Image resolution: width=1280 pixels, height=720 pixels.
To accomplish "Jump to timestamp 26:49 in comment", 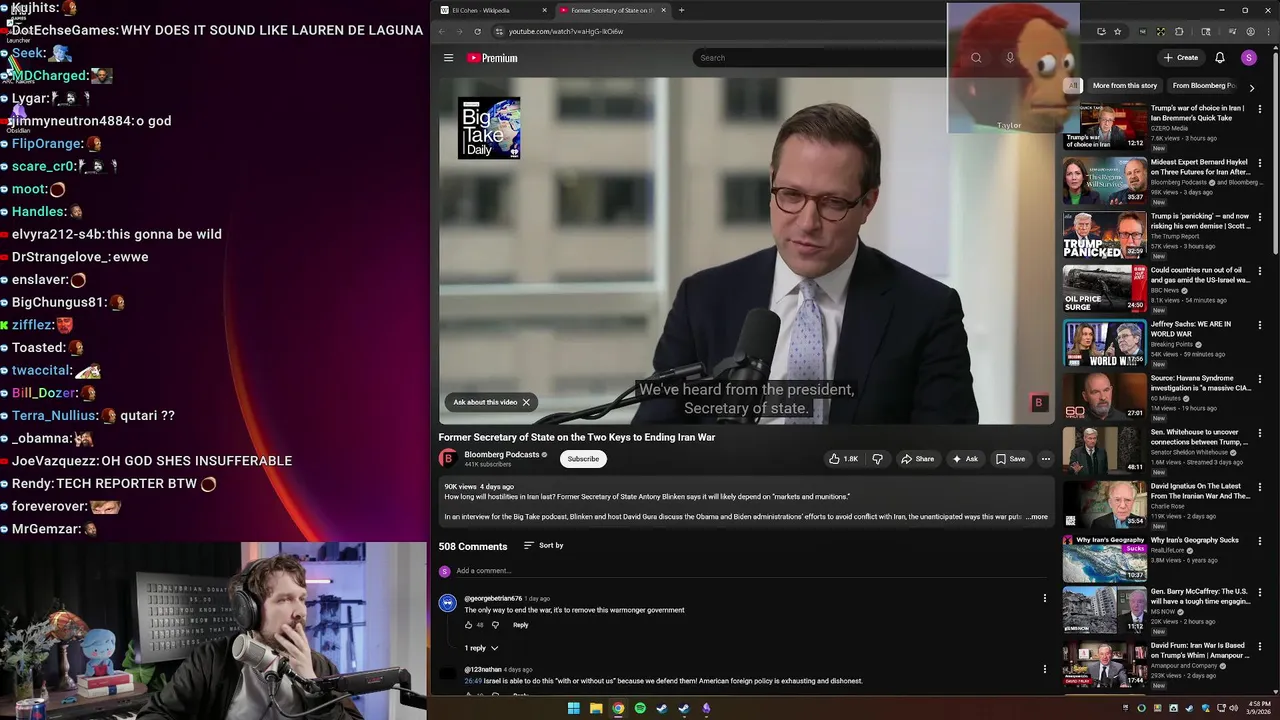I will click(472, 681).
